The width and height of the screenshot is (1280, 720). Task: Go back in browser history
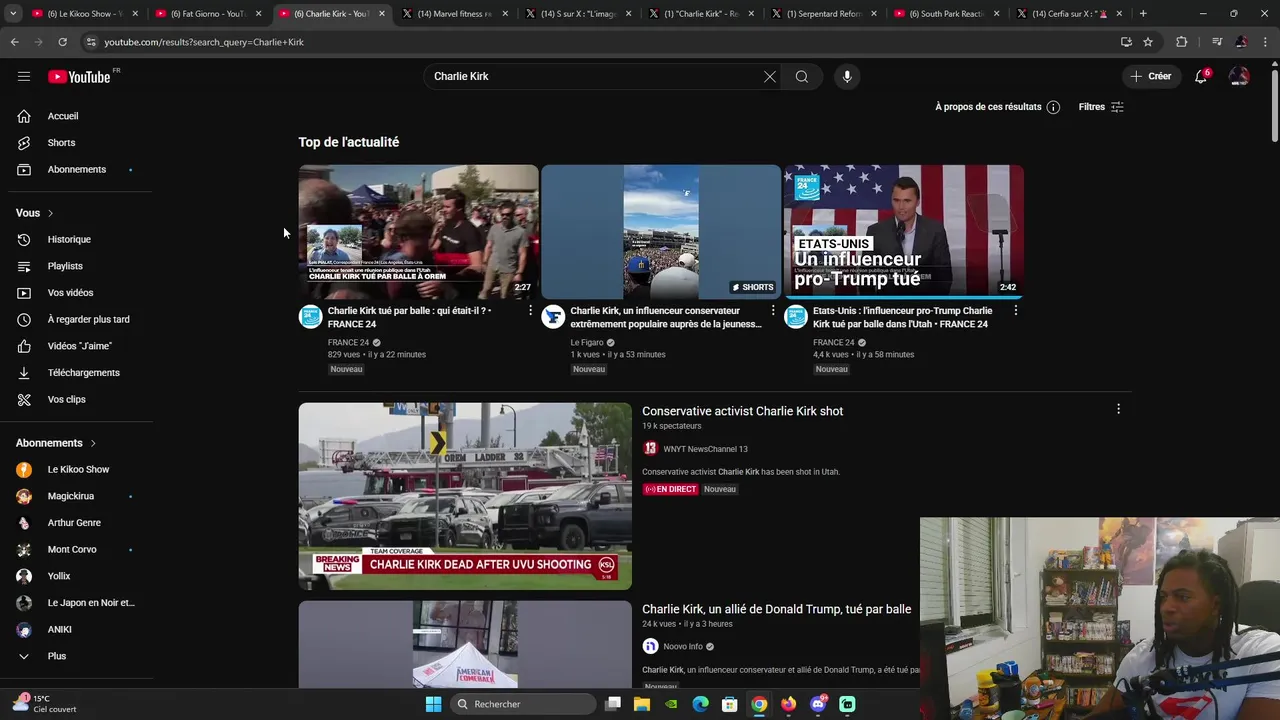(x=14, y=42)
